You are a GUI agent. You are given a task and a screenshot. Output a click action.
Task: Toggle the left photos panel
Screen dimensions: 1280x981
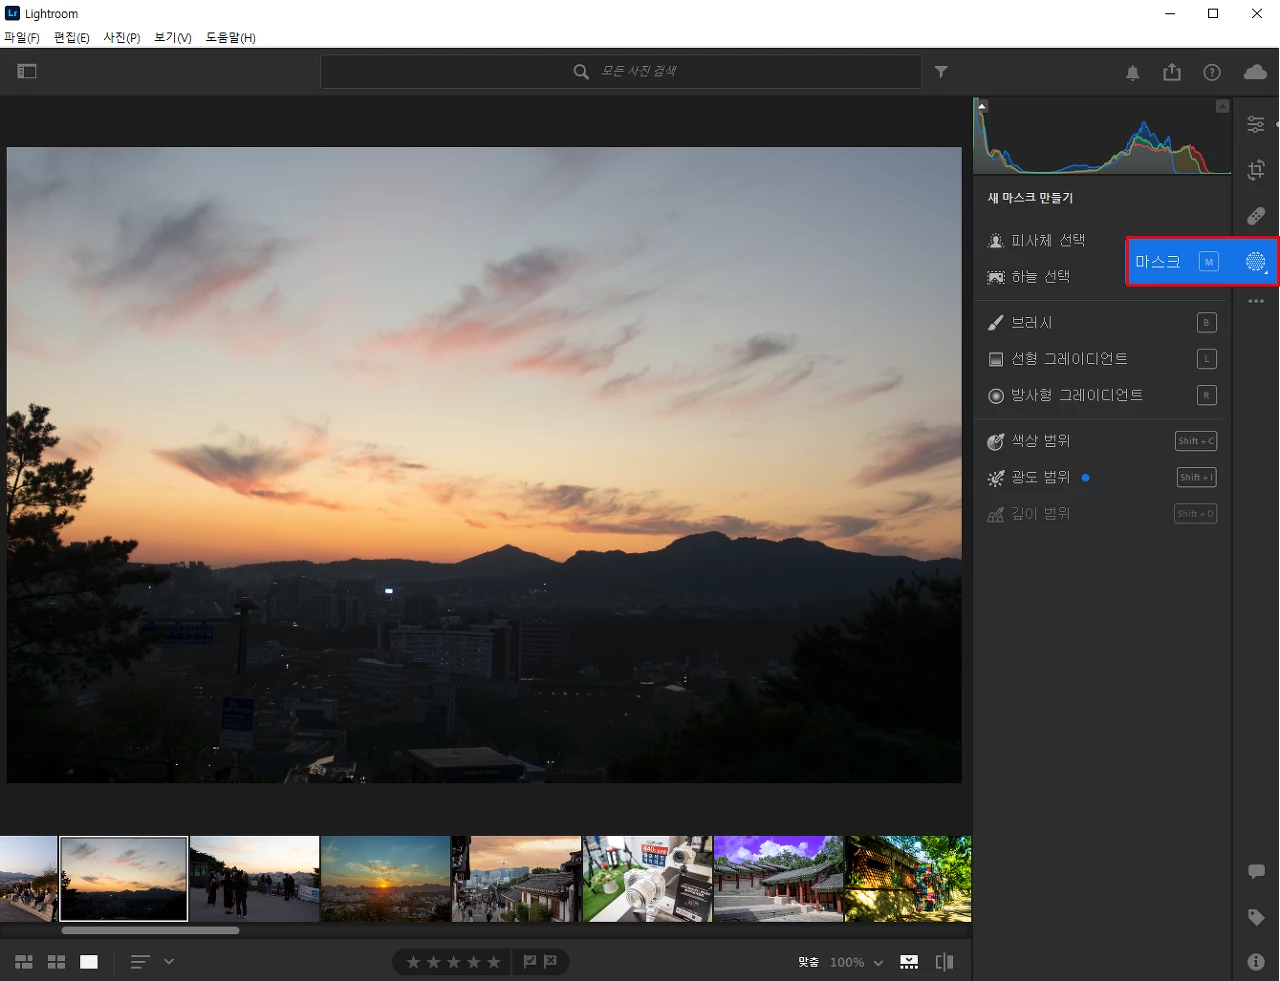27,71
